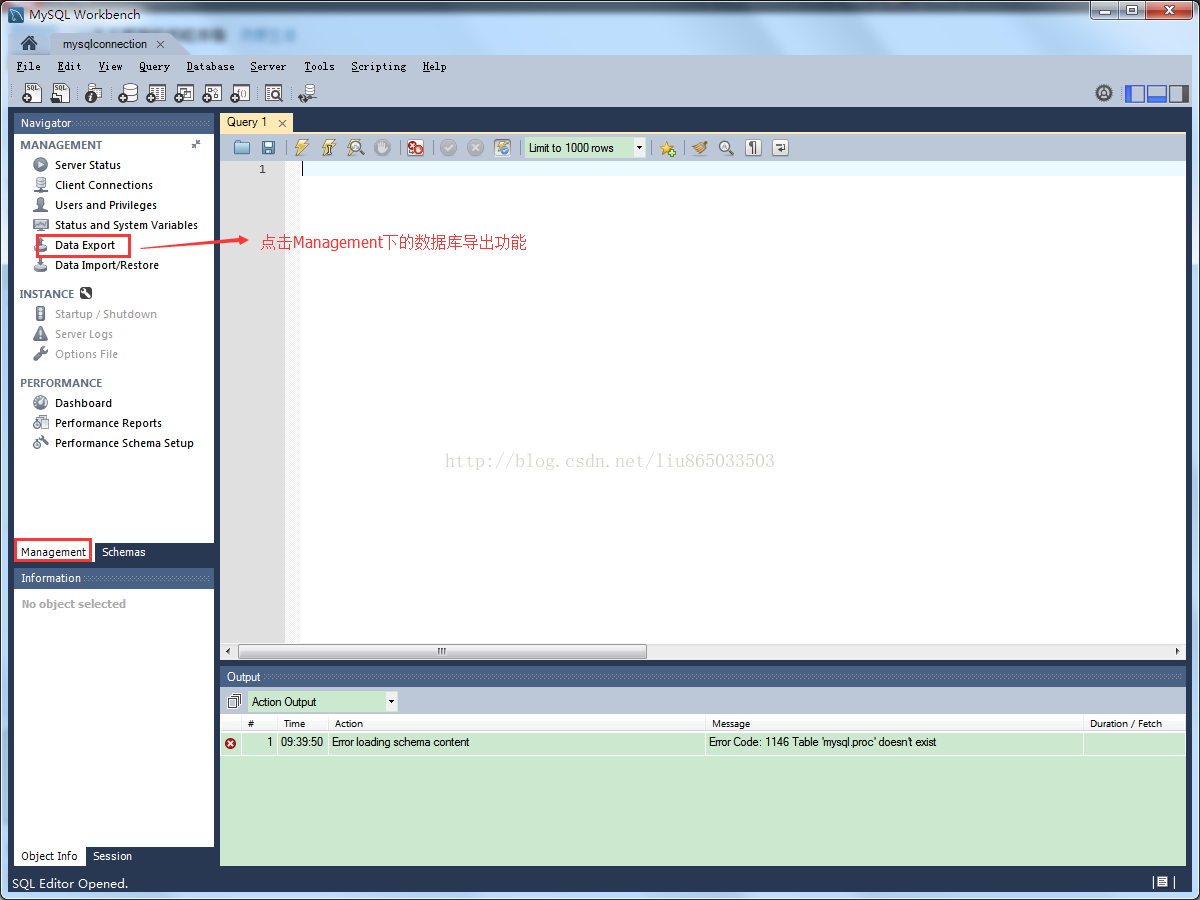
Task: Toggle the left sidebar panel visibility
Action: [1135, 93]
